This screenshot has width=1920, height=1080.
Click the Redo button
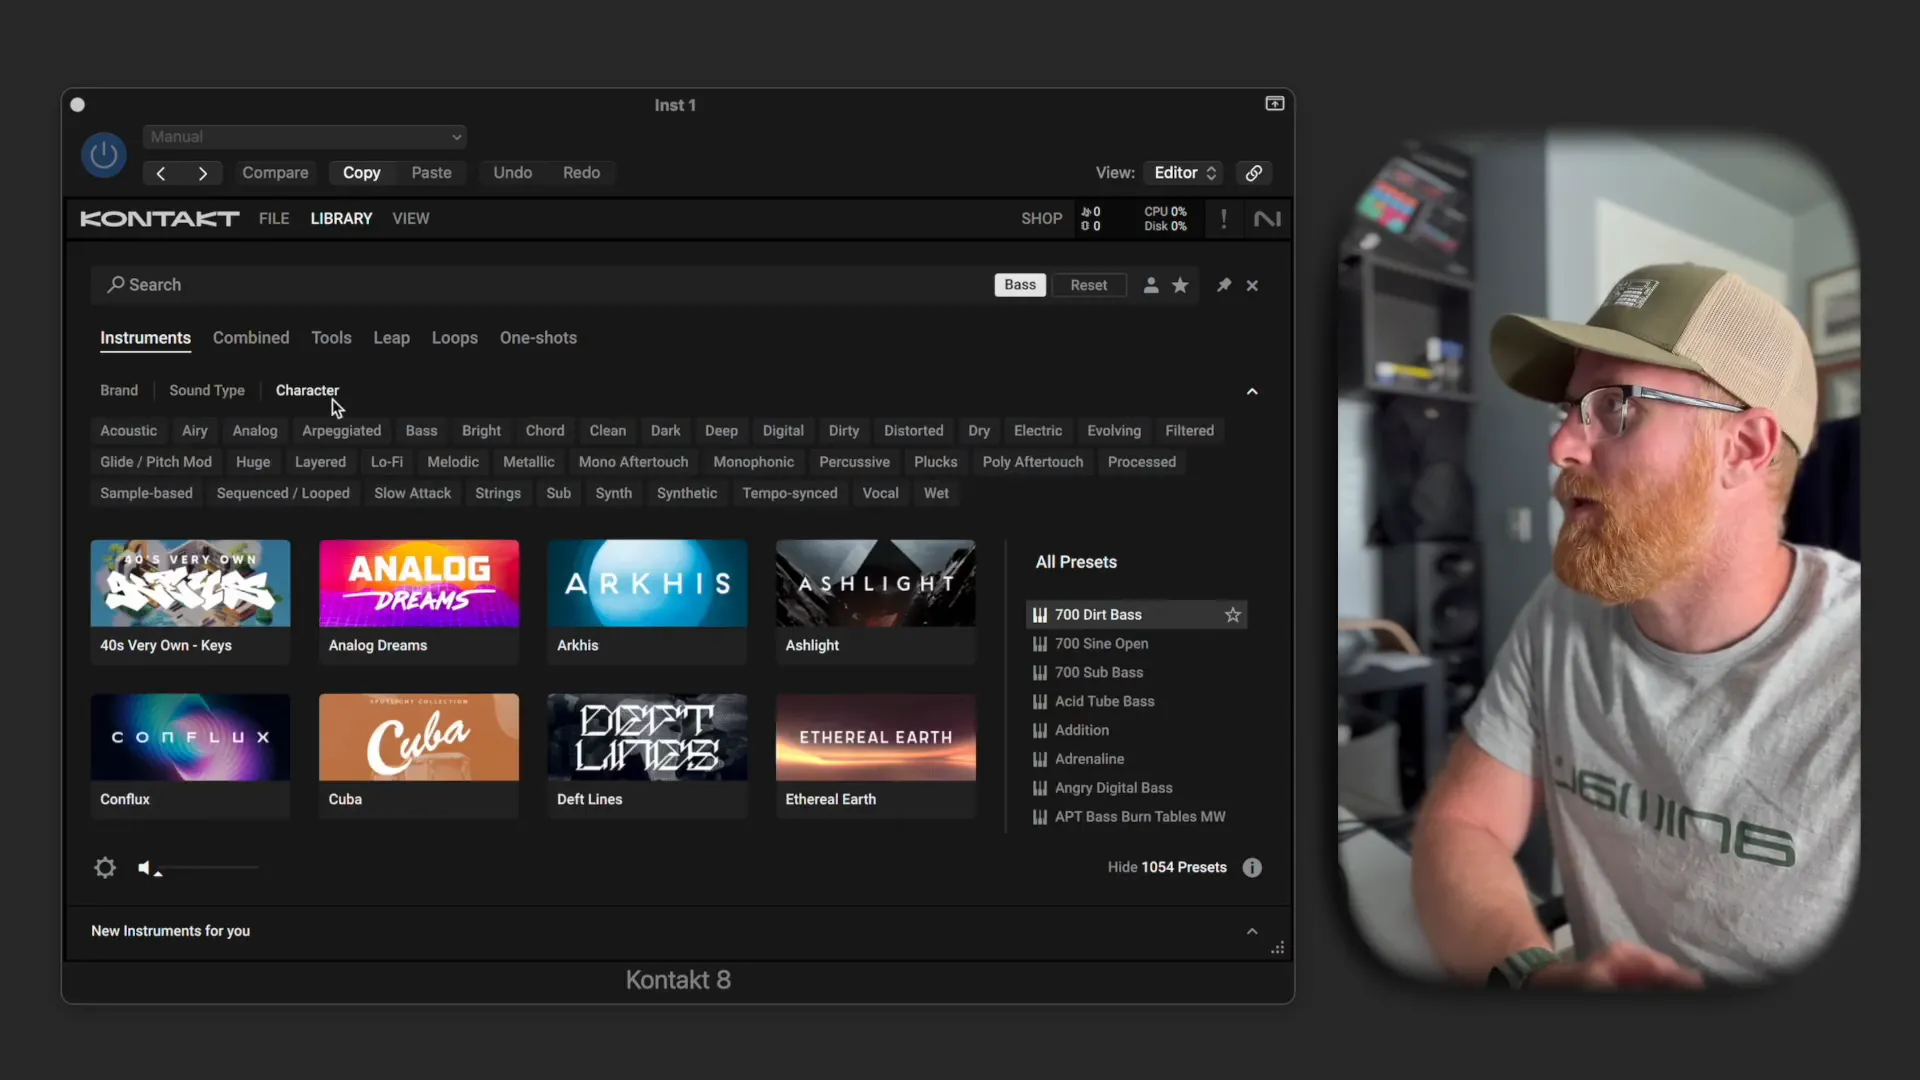pyautogui.click(x=581, y=173)
